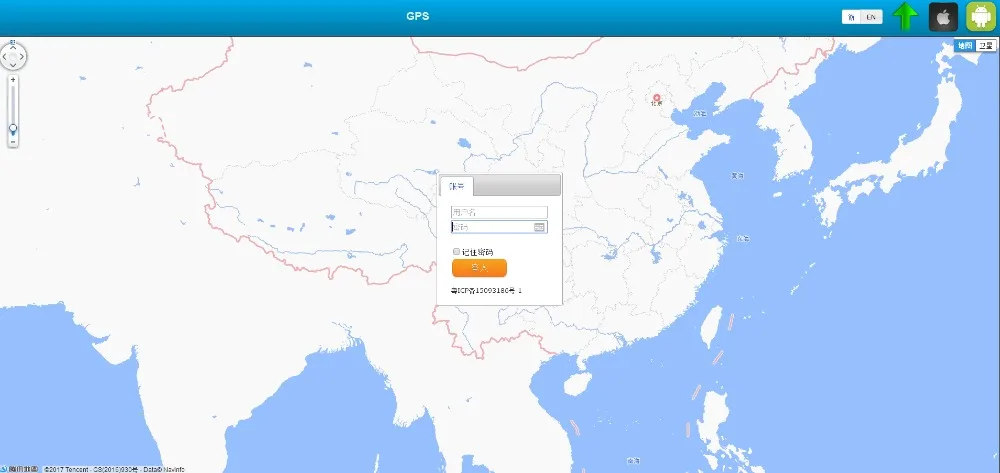Image resolution: width=1000 pixels, height=473 pixels.
Task: Tick the 记住密码 remember password checkbox
Action: (x=456, y=251)
